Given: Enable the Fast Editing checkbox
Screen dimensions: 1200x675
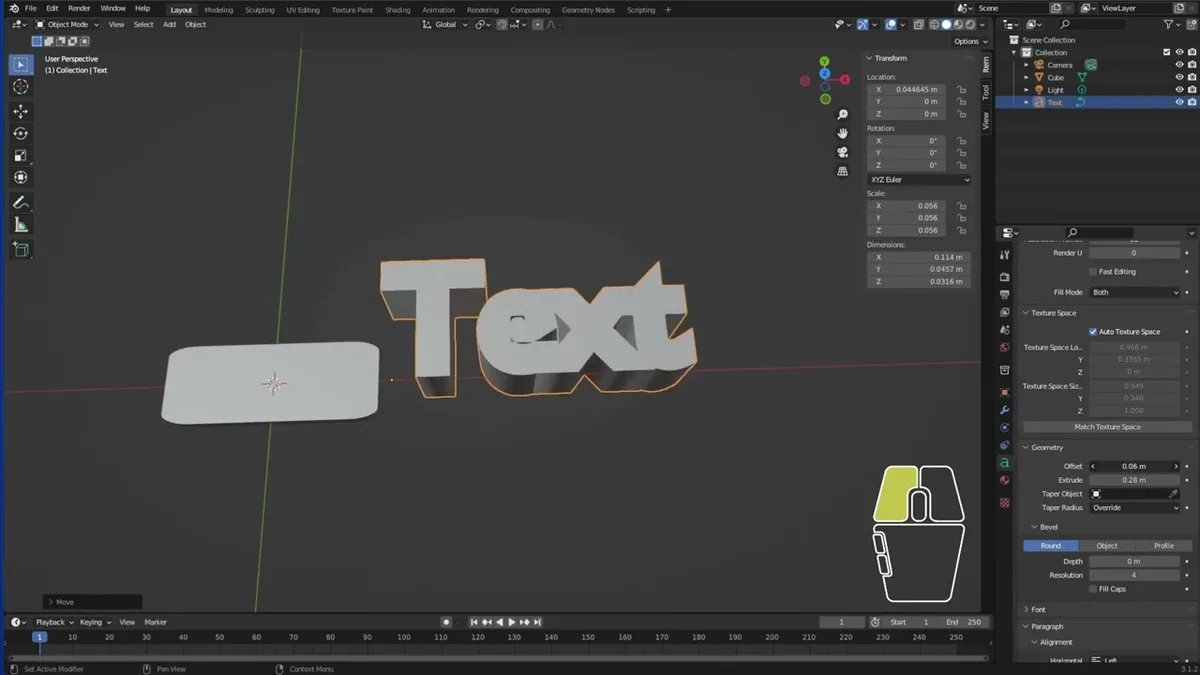Looking at the screenshot, I should (1093, 272).
